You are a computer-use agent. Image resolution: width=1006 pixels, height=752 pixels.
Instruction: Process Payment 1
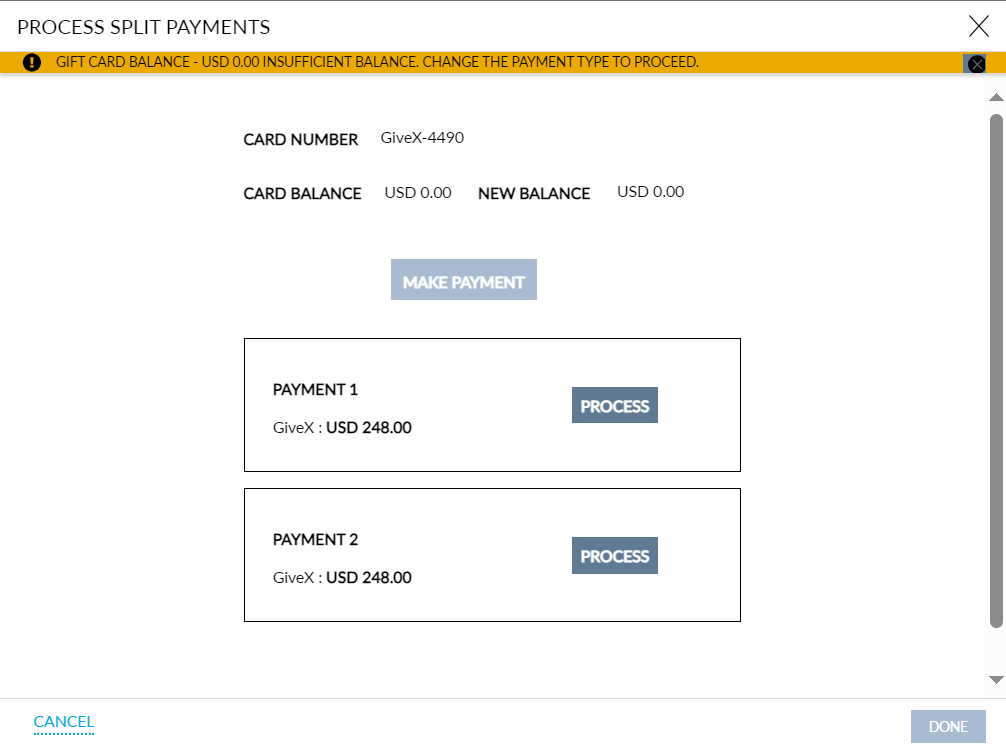pyautogui.click(x=615, y=405)
